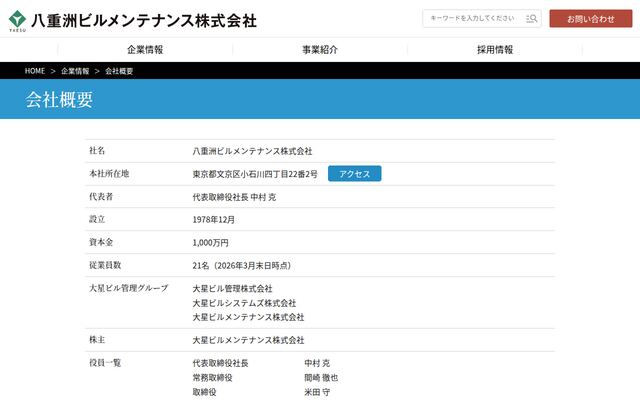Click the 21名（2026年3月末日時点） value

click(x=243, y=266)
